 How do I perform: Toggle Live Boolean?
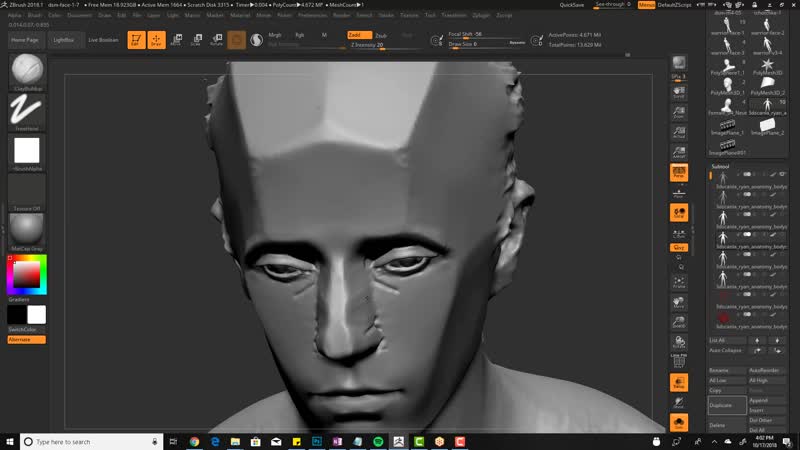[103, 40]
